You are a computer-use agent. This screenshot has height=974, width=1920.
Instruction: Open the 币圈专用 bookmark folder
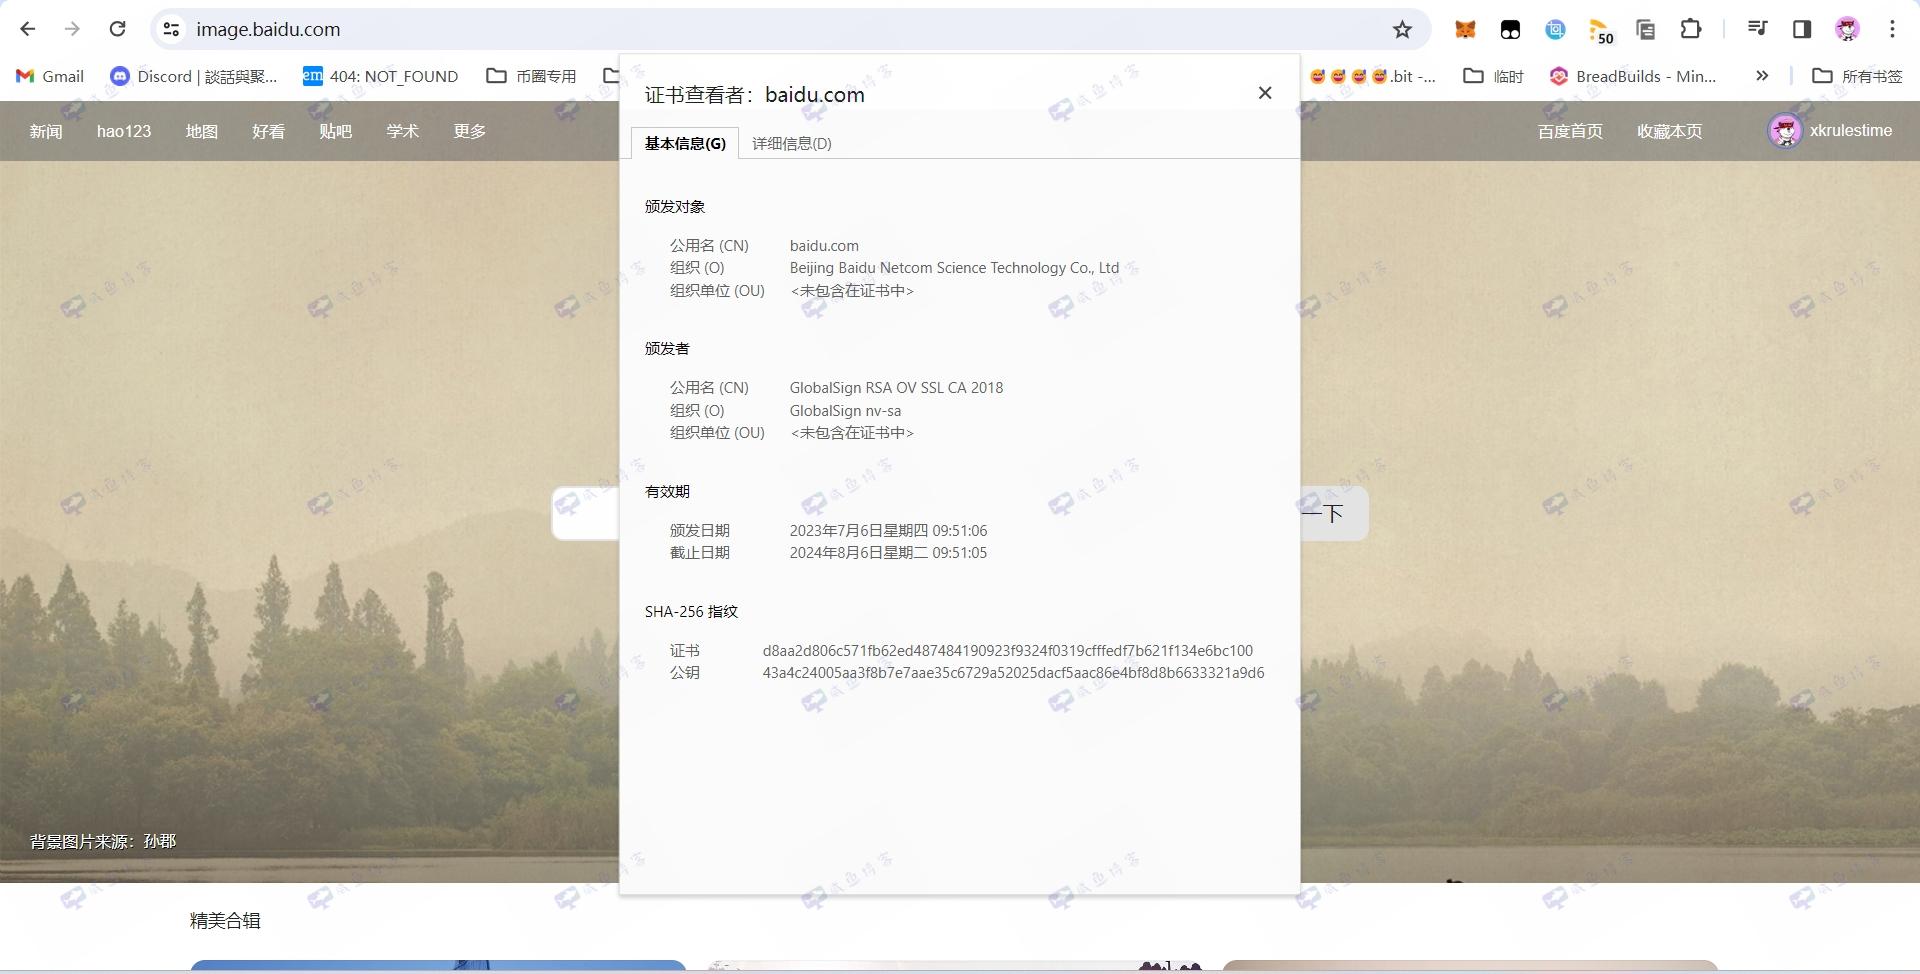tap(531, 76)
